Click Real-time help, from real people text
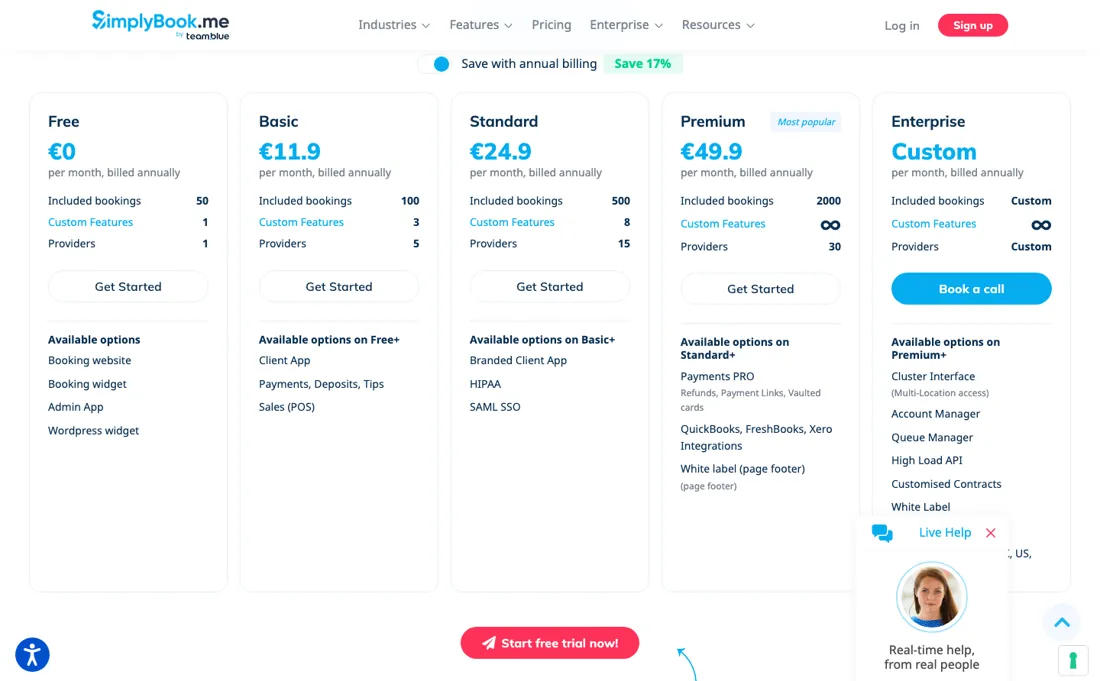This screenshot has height=681, width=1100. (x=932, y=657)
